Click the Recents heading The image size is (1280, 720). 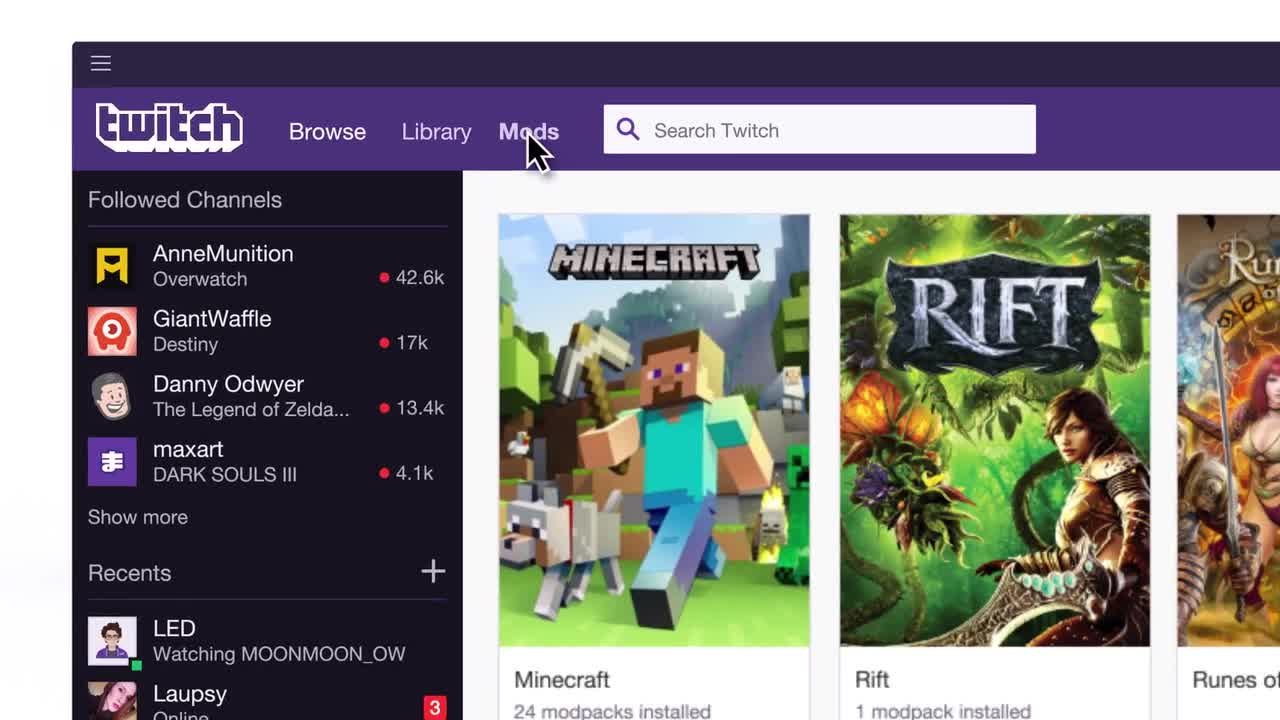[129, 573]
